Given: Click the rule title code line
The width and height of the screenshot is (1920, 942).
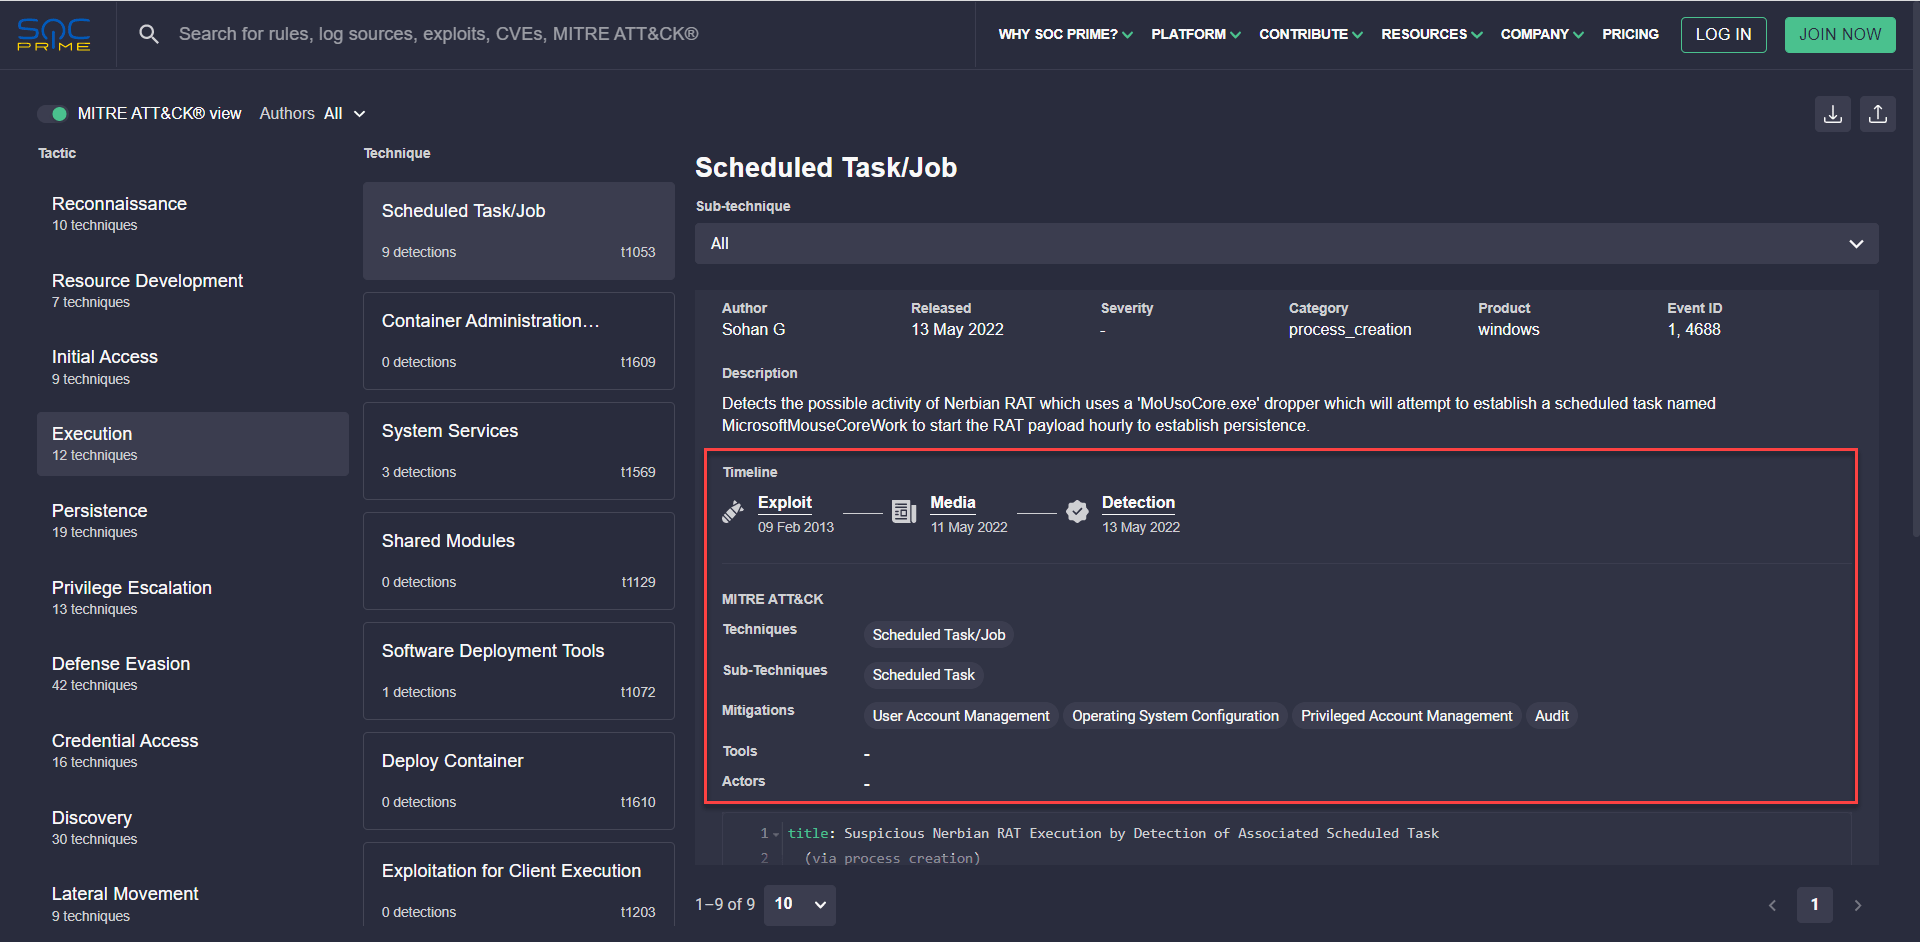Looking at the screenshot, I should (1113, 834).
